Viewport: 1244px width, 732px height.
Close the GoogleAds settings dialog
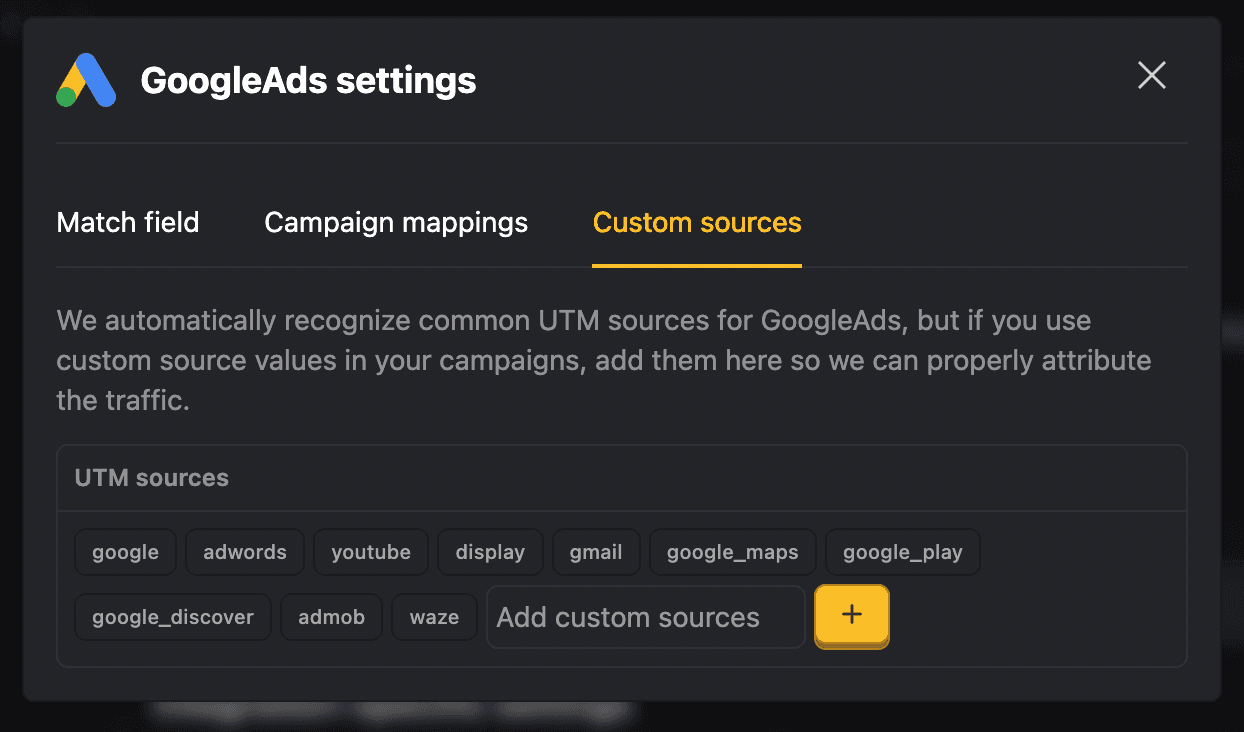(1151, 75)
